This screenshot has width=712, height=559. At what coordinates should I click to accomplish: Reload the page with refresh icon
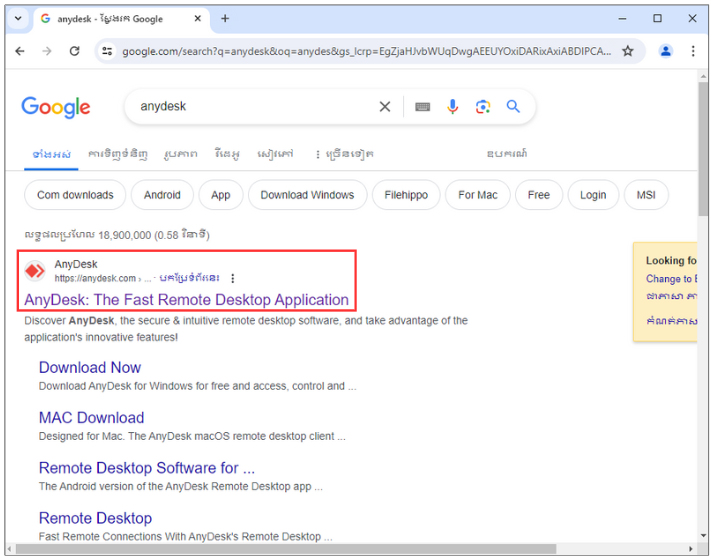[74, 51]
